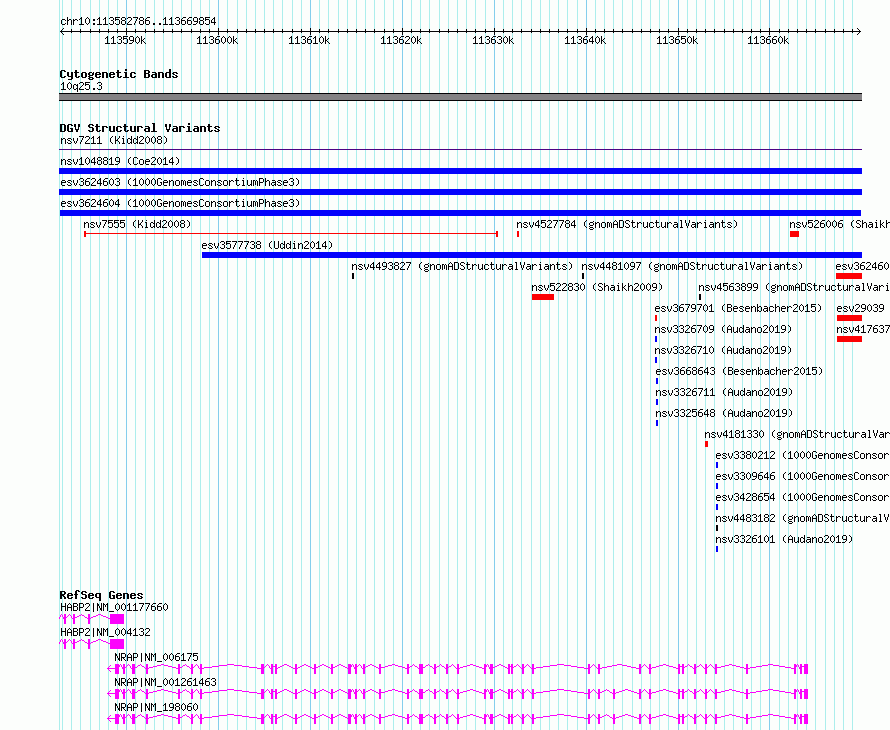Open gene NRAP|NM_198060 label
This screenshot has width=890, height=730.
pyautogui.click(x=156, y=707)
